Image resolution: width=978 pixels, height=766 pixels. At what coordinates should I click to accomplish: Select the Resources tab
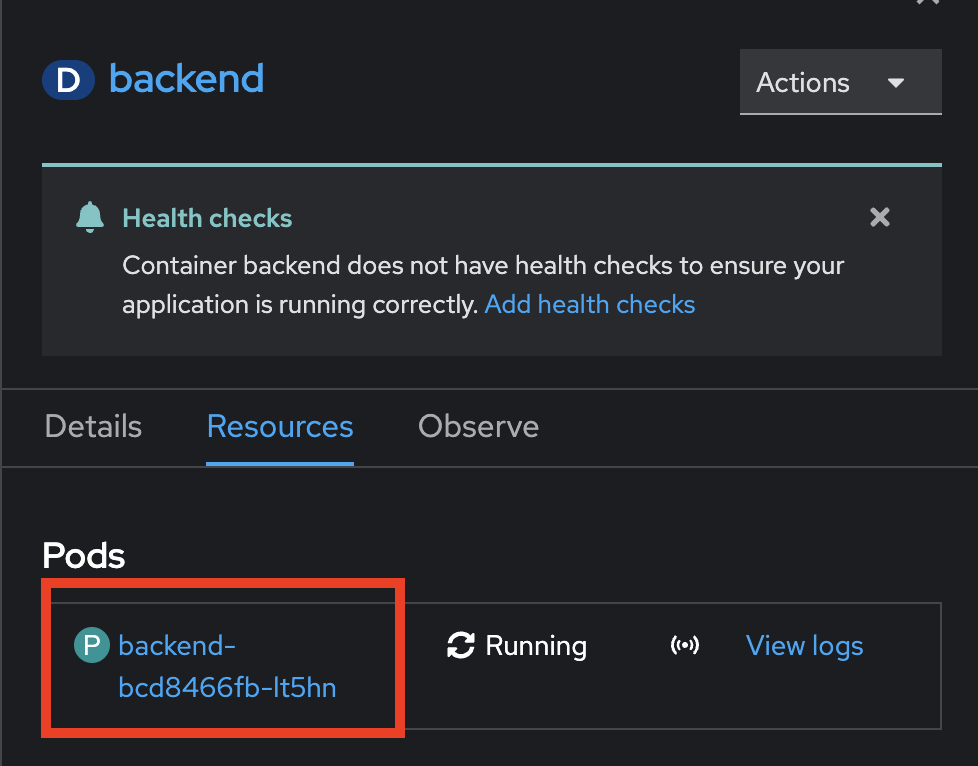coord(280,427)
